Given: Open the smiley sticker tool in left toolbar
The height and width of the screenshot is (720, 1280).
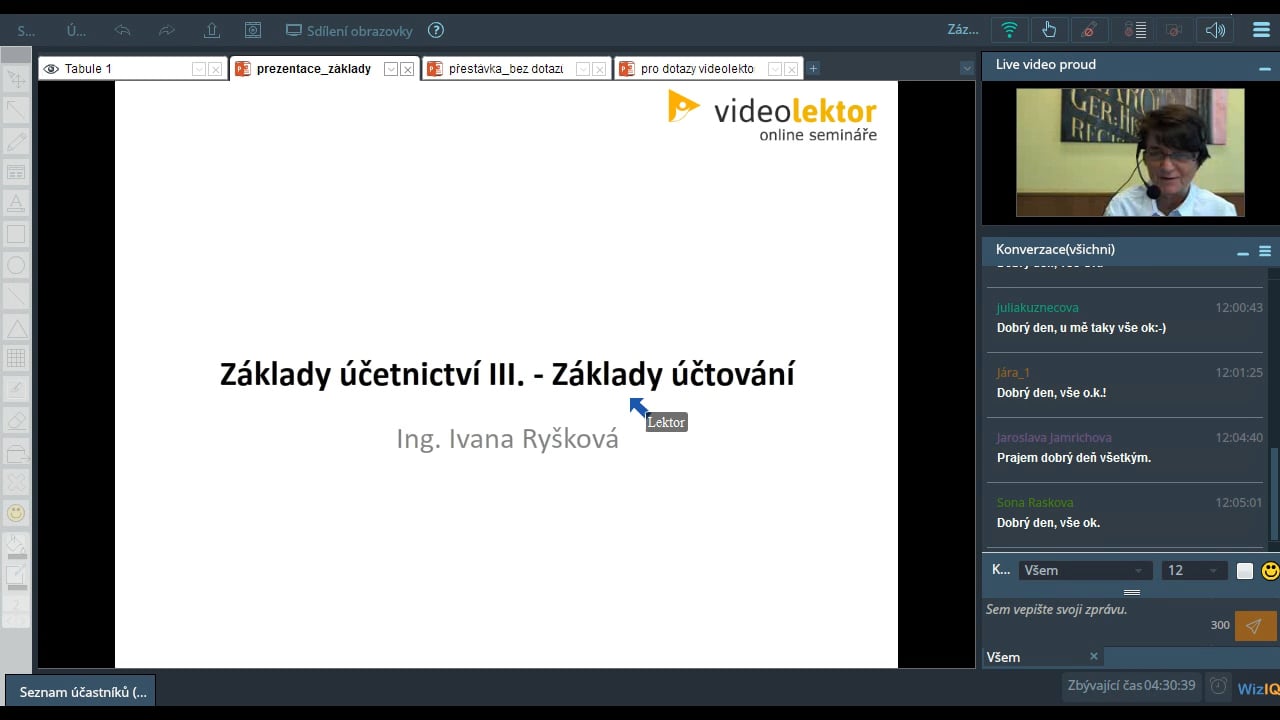Looking at the screenshot, I should [16, 513].
